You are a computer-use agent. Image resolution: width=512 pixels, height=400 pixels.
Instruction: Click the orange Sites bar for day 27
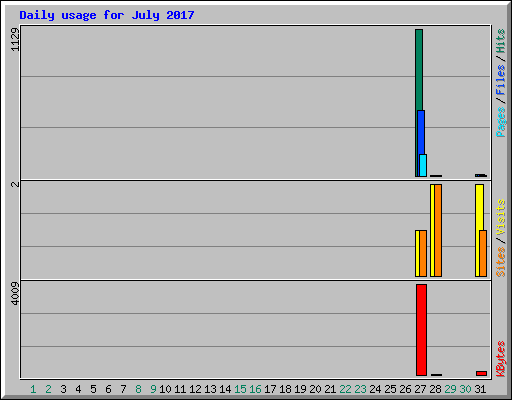coord(423,253)
